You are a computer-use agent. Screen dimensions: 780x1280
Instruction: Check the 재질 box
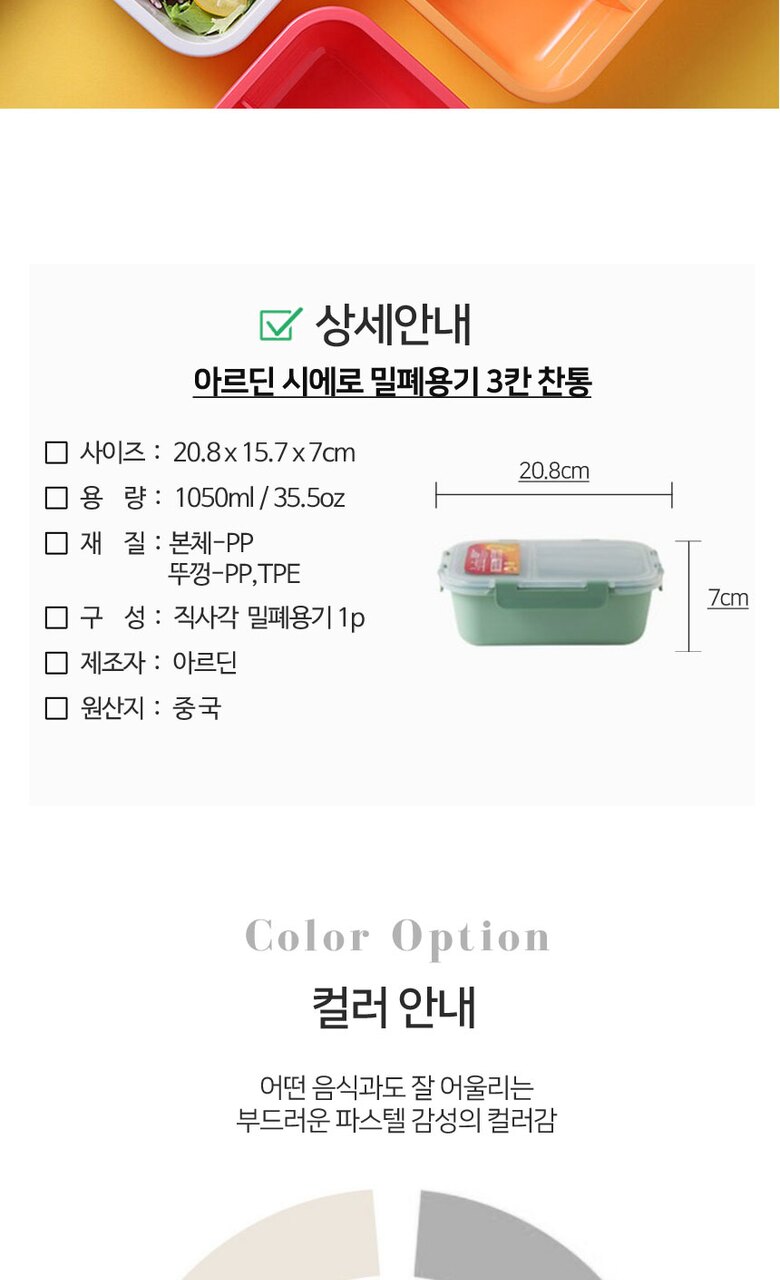[56, 543]
